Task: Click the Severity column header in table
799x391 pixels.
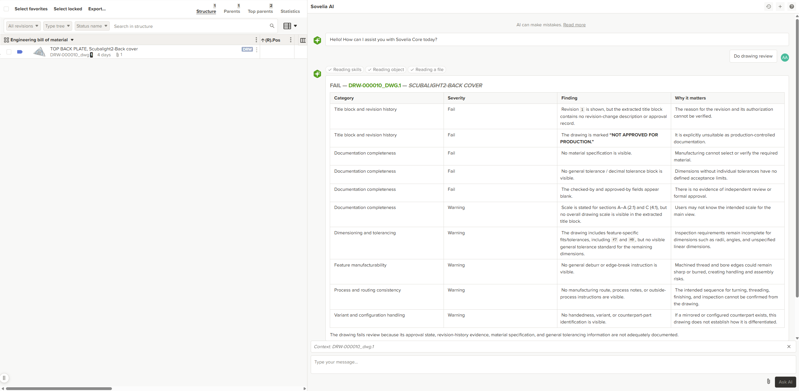Action: coord(500,98)
